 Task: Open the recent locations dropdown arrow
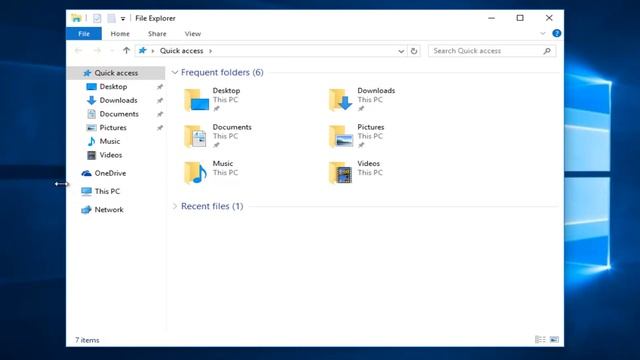pyautogui.click(x=112, y=51)
